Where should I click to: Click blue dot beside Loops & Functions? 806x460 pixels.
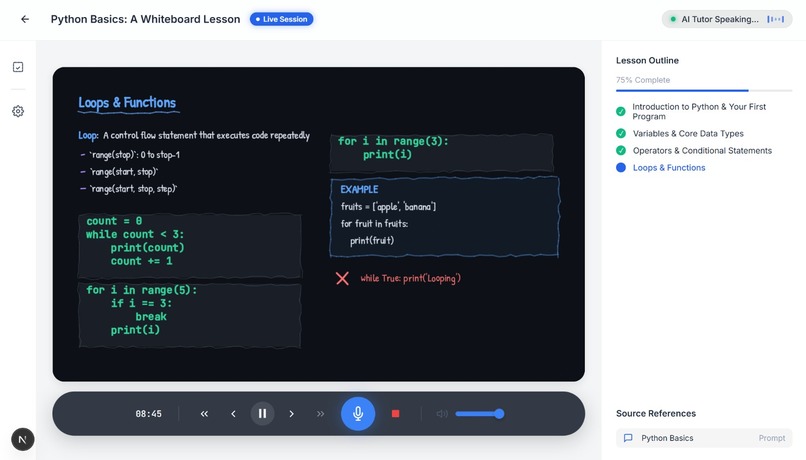click(x=621, y=168)
